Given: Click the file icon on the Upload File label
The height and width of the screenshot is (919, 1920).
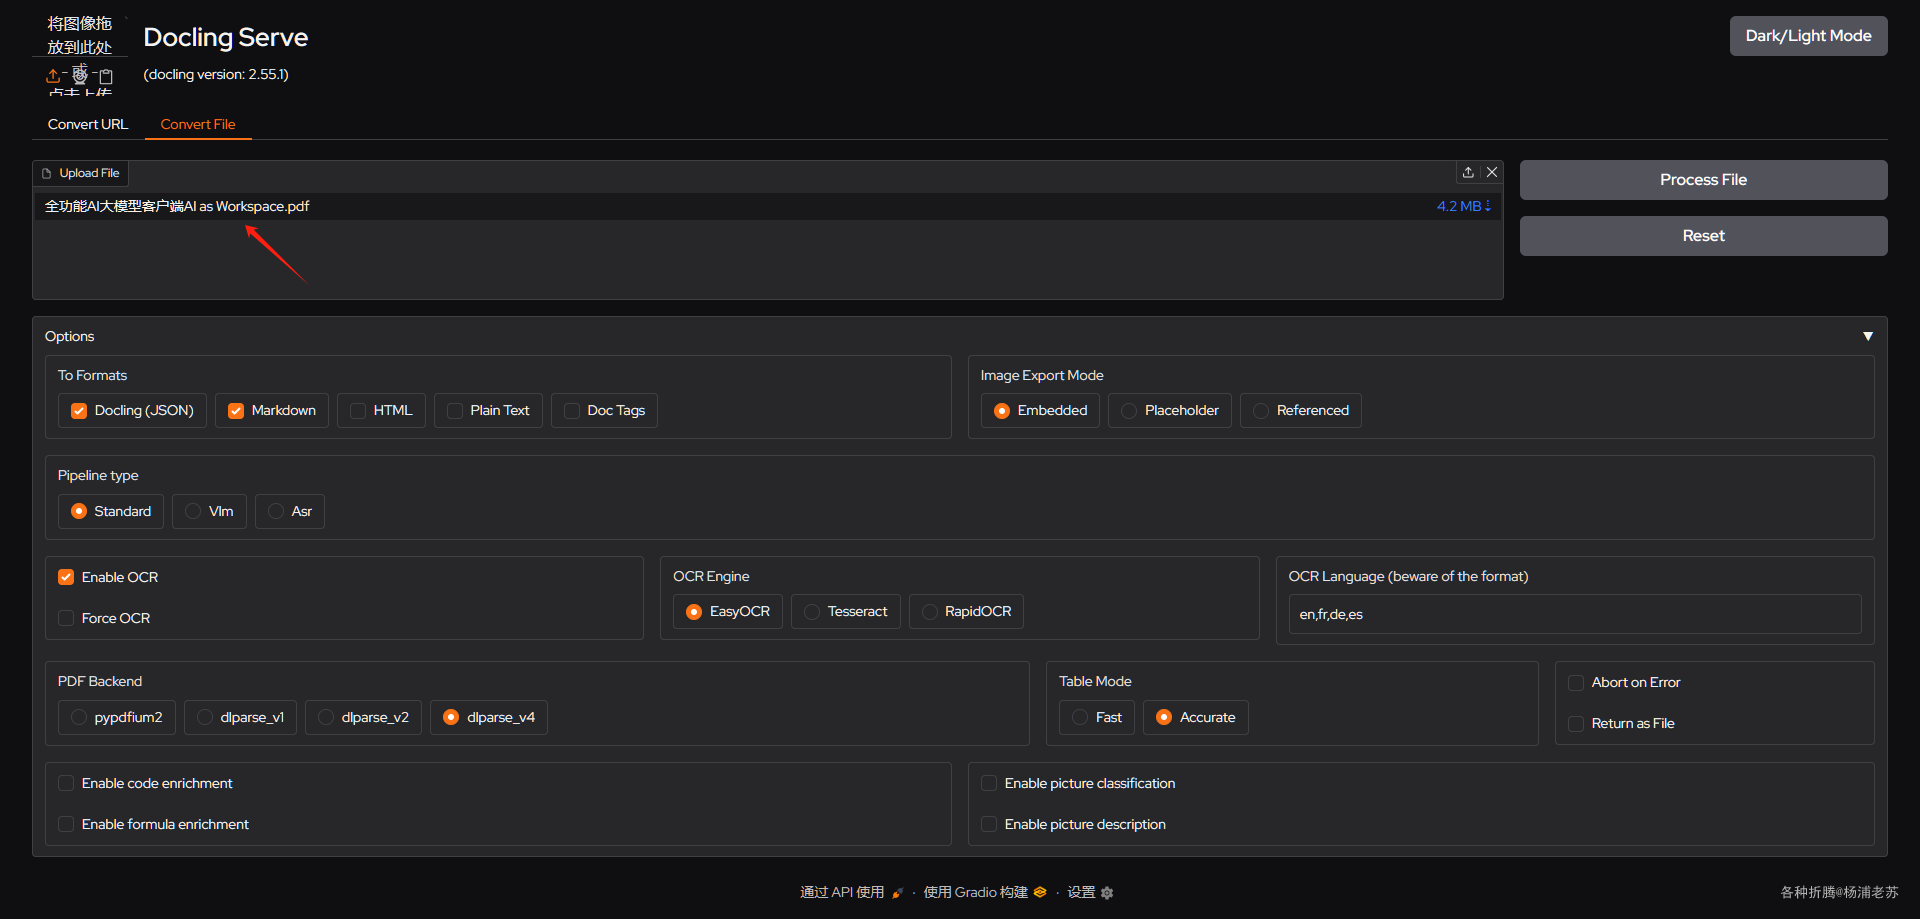Looking at the screenshot, I should [46, 173].
